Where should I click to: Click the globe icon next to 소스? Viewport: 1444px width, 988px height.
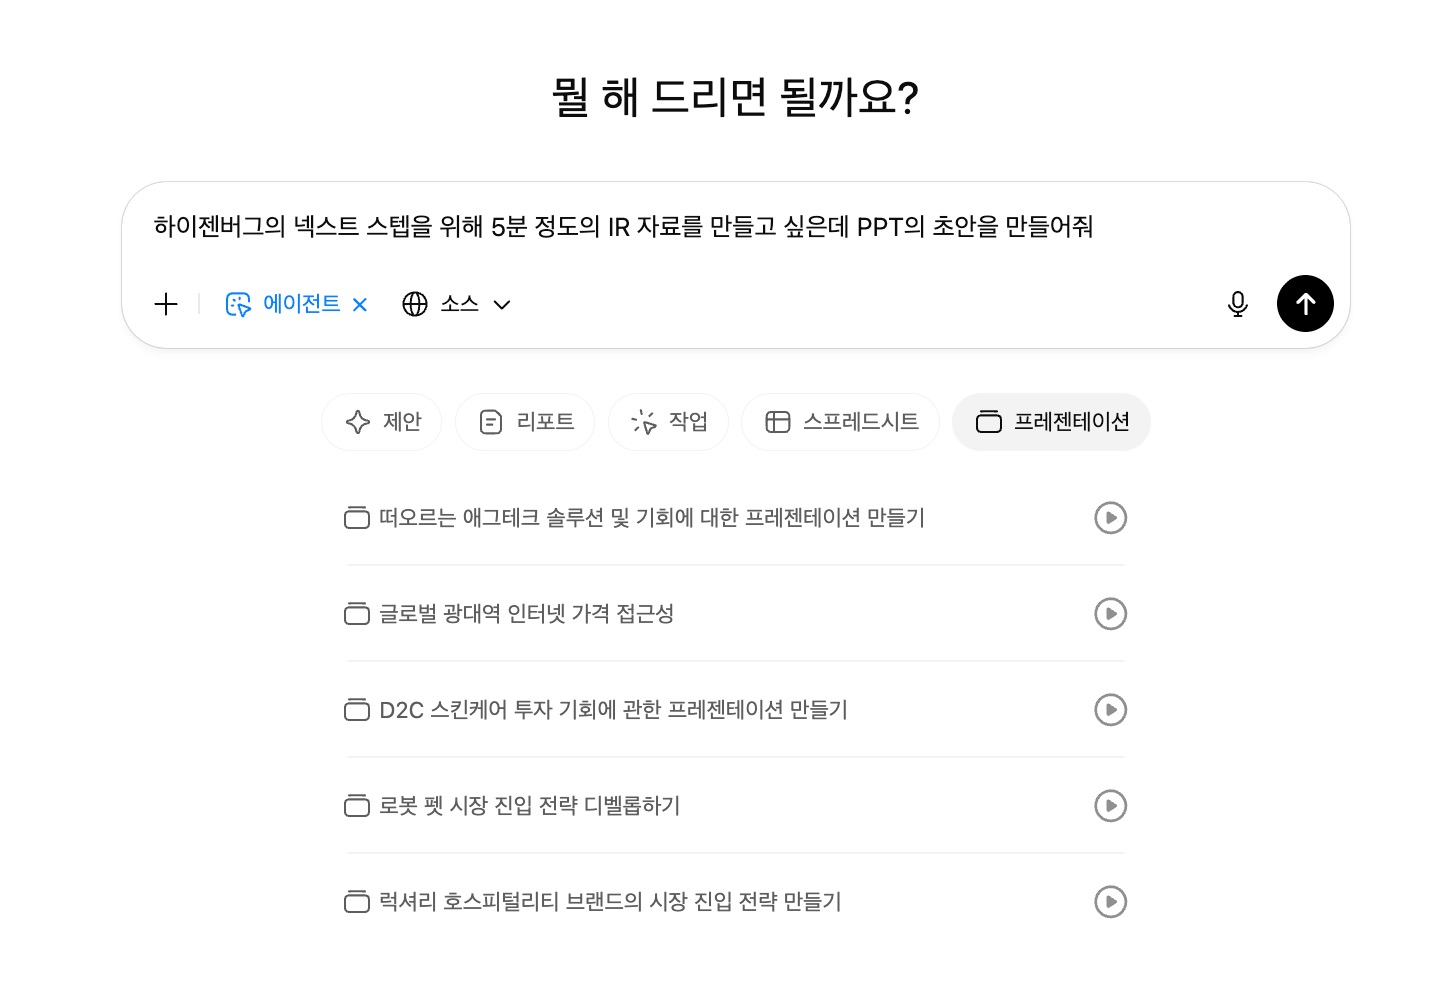(414, 304)
